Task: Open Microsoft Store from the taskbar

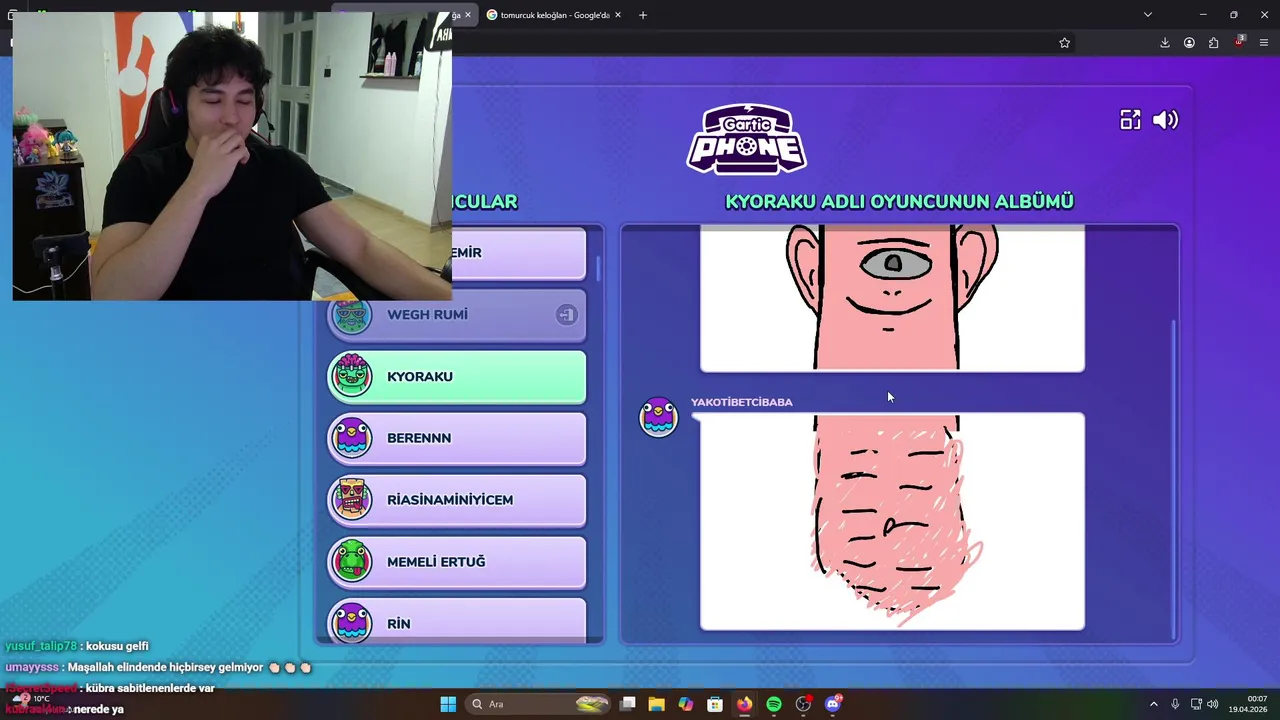Action: [715, 704]
